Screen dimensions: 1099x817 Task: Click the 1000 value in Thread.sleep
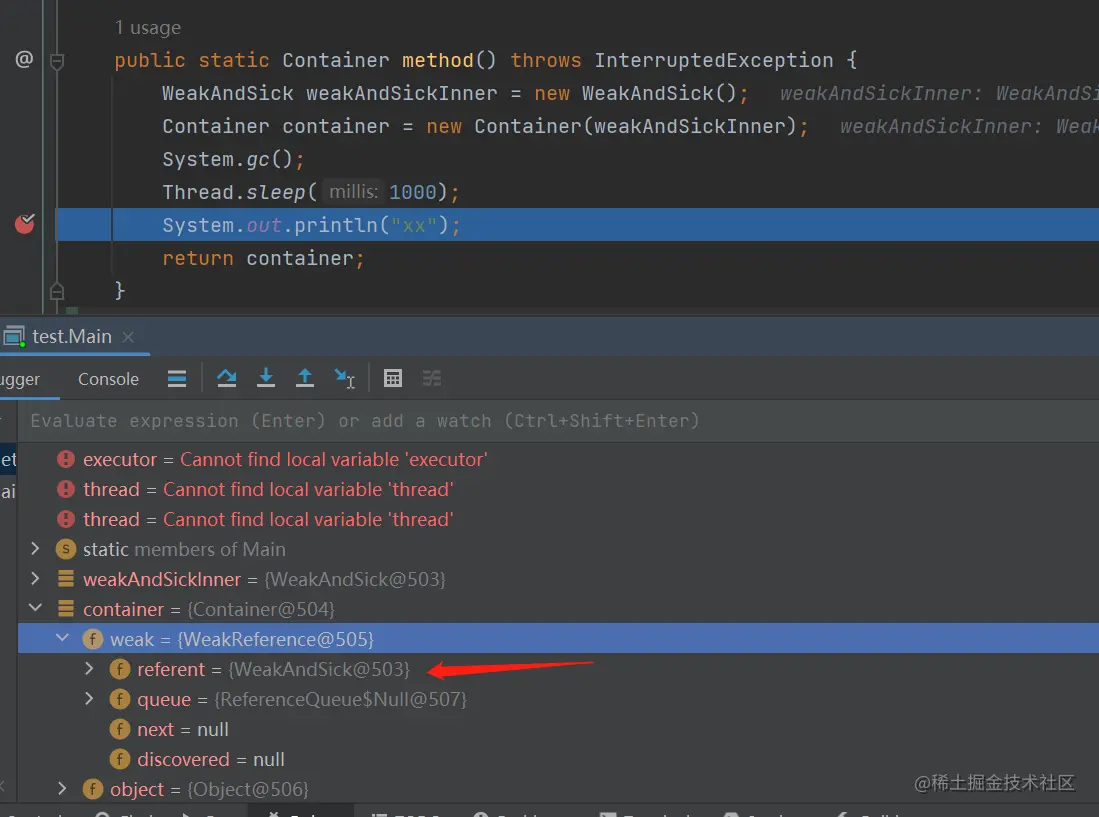coord(412,192)
